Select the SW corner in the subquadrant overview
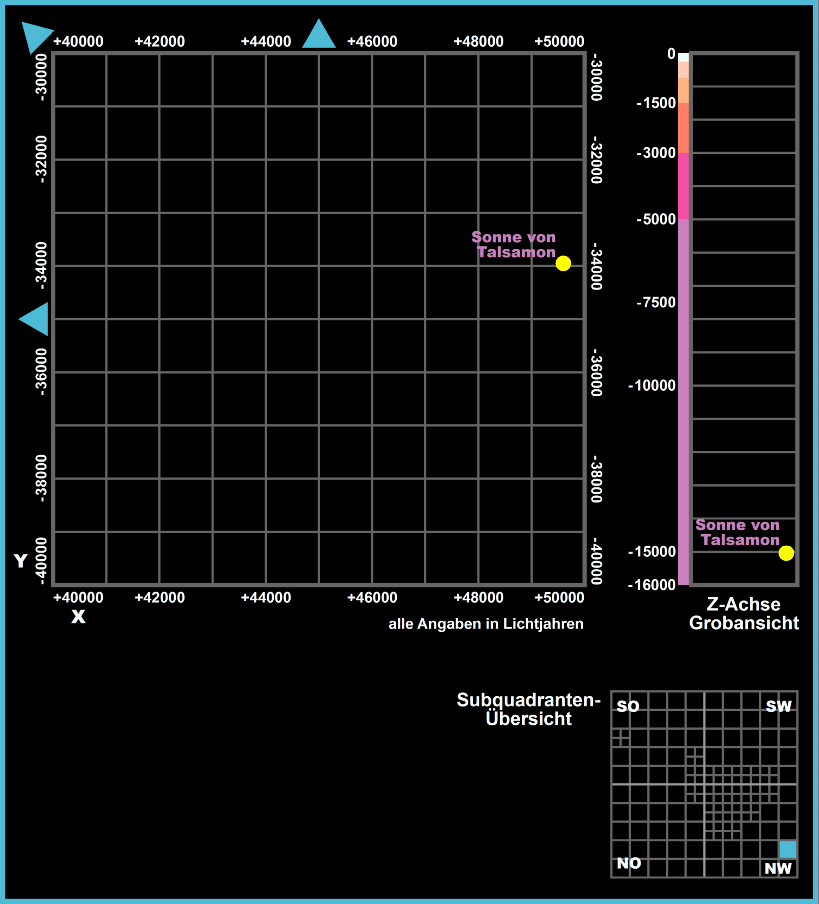The image size is (819, 904). 778,707
